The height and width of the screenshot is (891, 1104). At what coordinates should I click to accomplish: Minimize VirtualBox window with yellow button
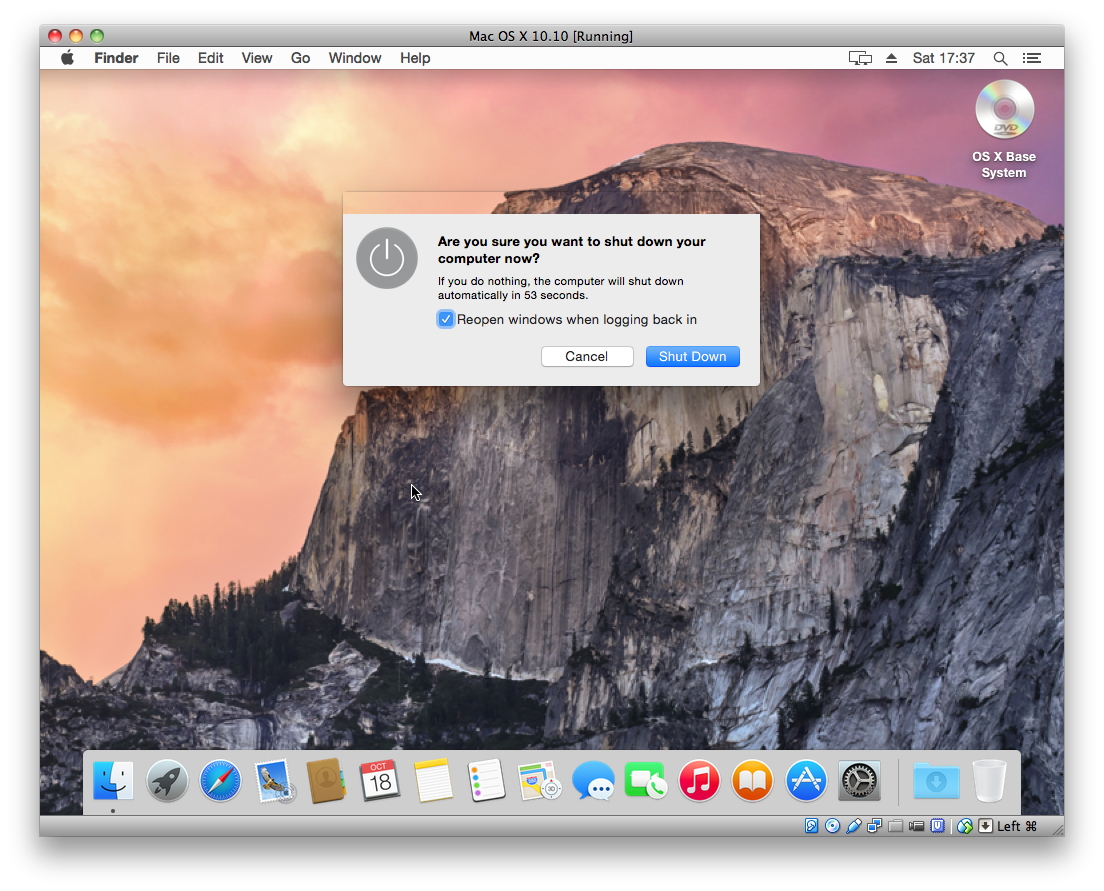point(76,35)
